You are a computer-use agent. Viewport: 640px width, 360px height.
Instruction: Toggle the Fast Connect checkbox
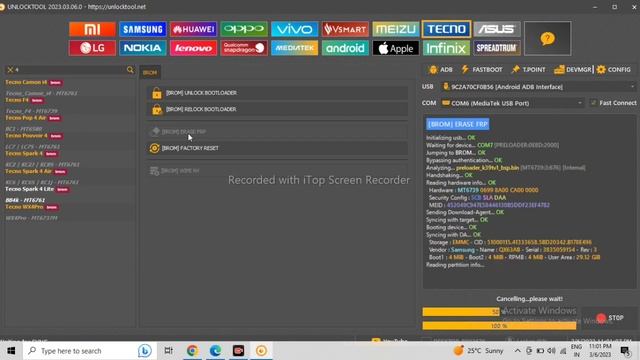point(593,103)
